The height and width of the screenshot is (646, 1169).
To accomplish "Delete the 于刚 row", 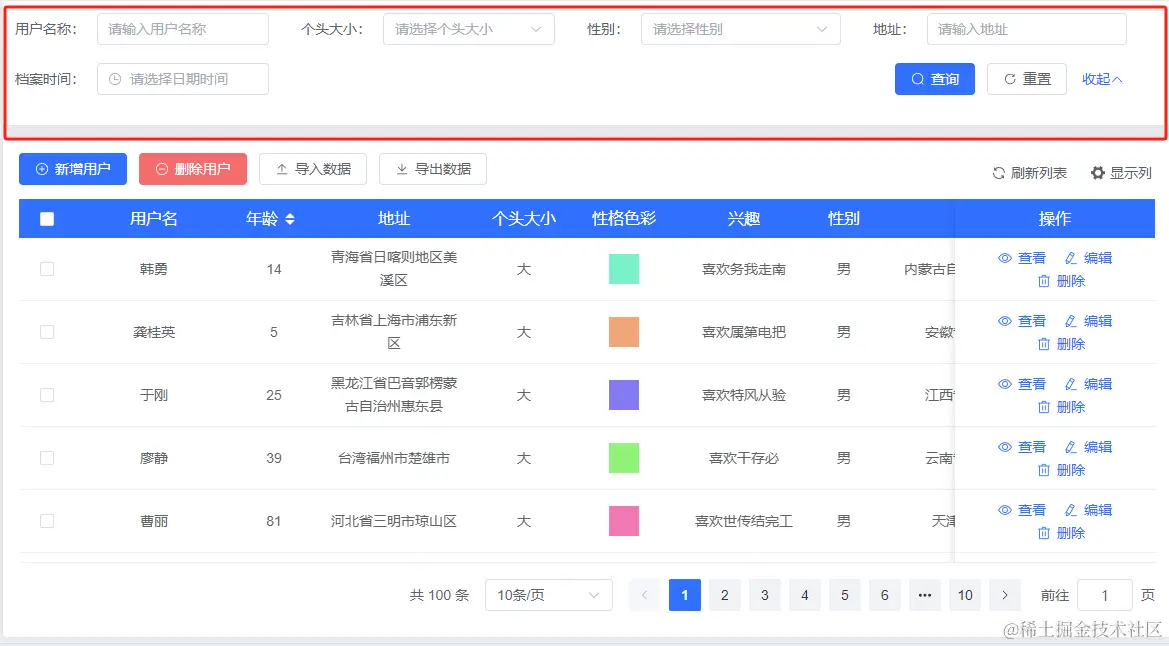I will (x=1061, y=407).
